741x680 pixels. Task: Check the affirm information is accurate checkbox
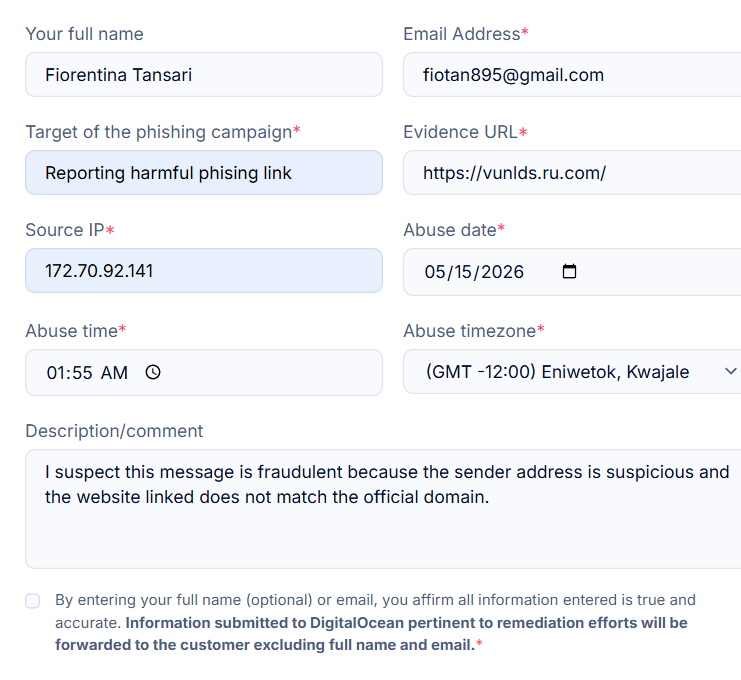(33, 601)
